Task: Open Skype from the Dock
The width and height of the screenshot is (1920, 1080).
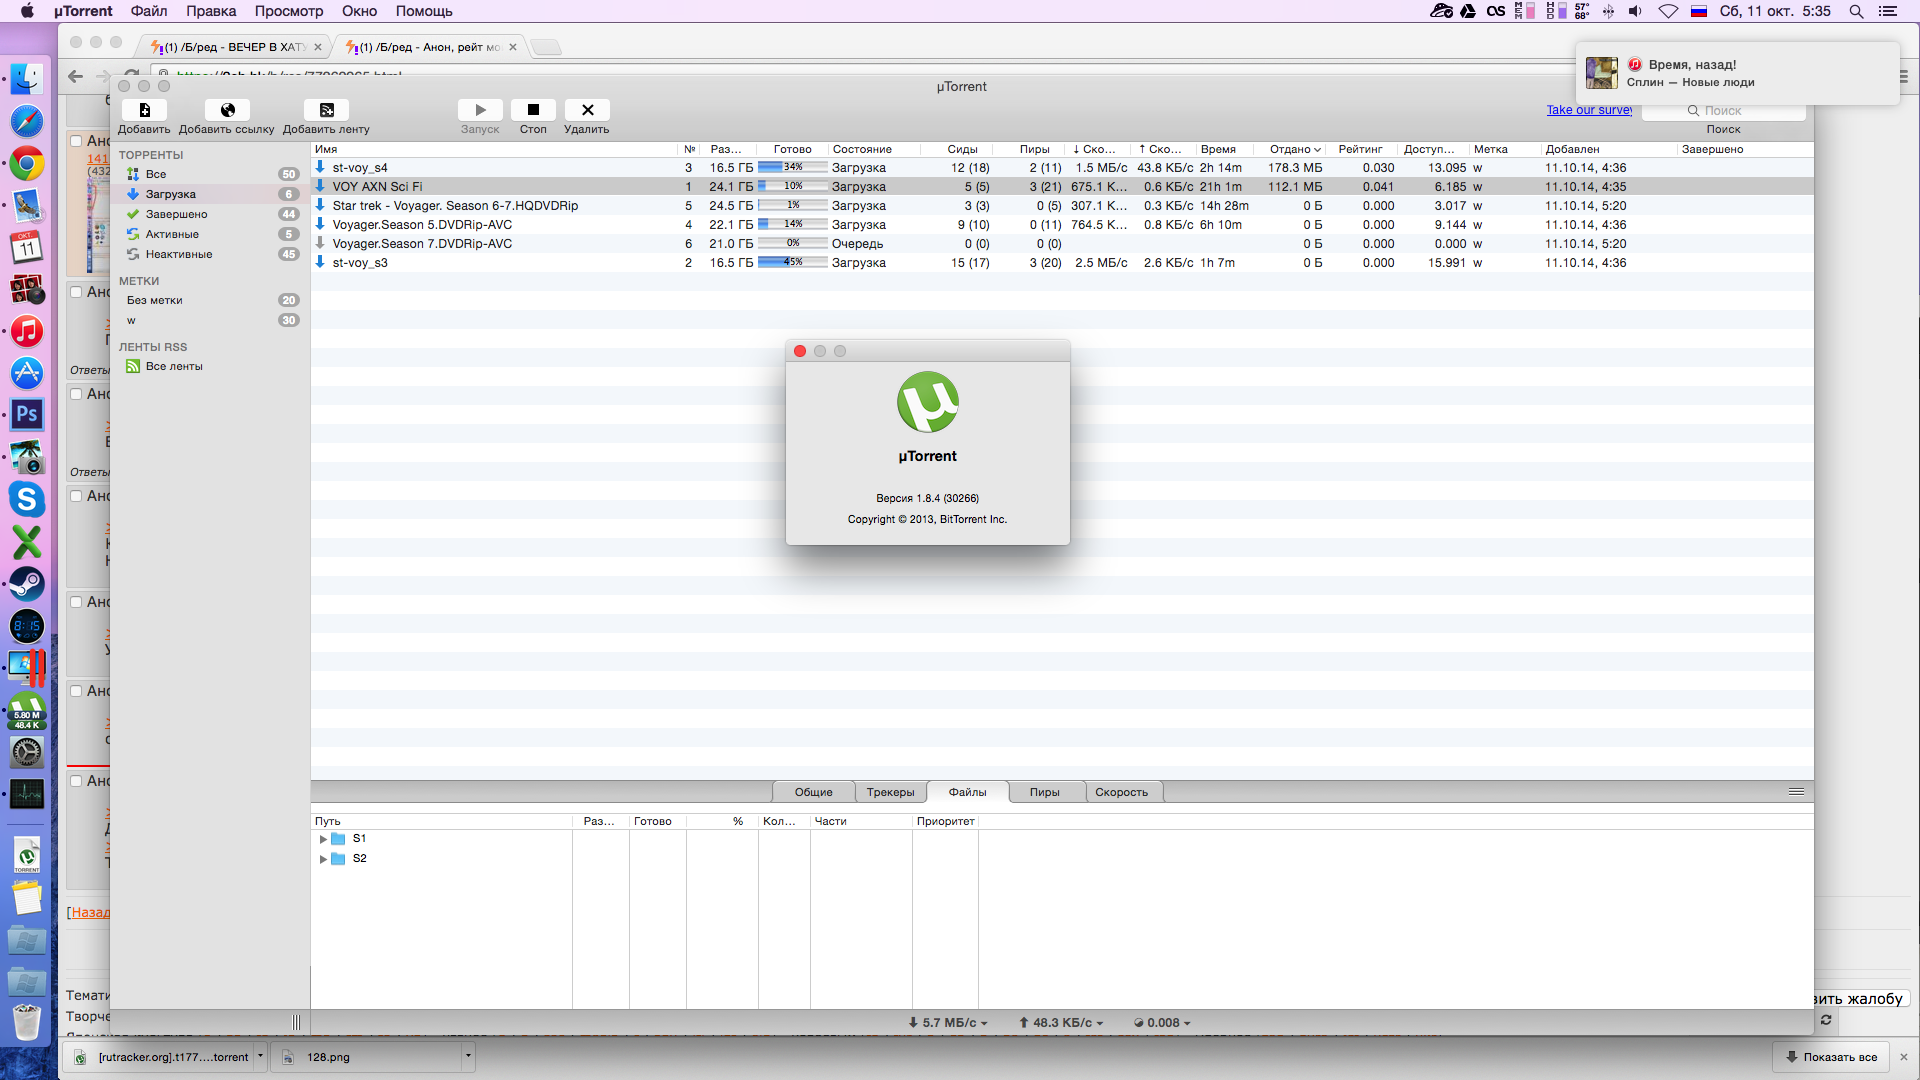Action: [27, 499]
